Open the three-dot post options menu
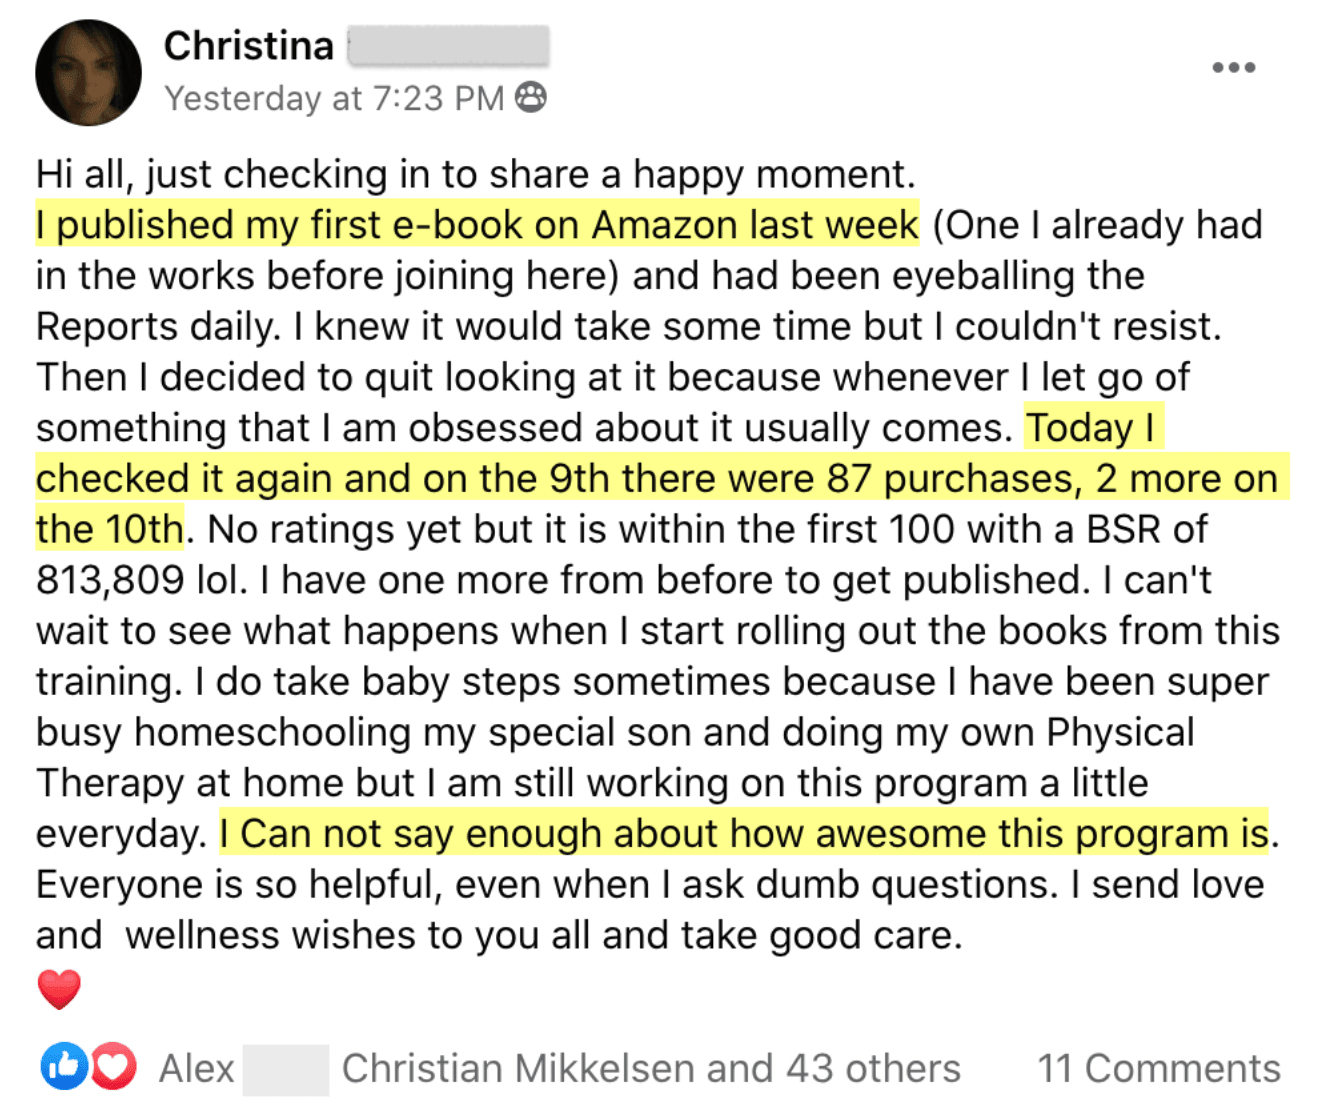Viewport: 1318px width, 1118px height. pos(1233,68)
